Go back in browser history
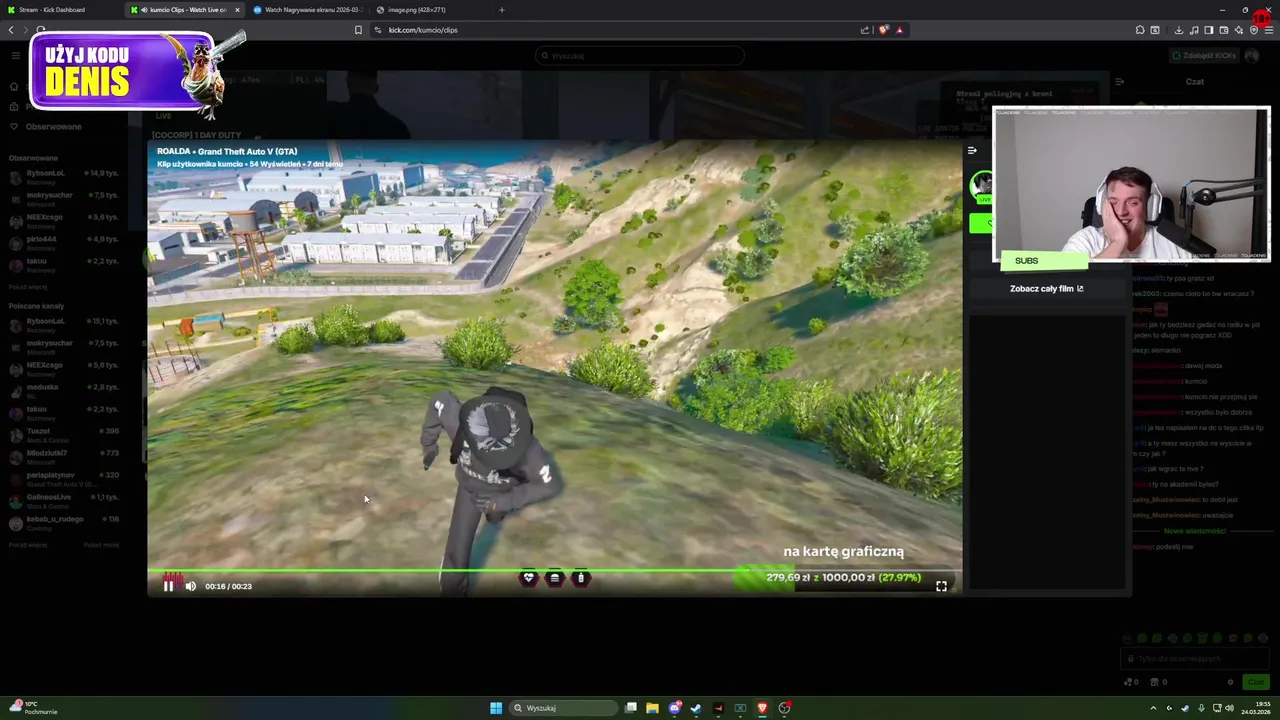The height and width of the screenshot is (720, 1280). [11, 30]
